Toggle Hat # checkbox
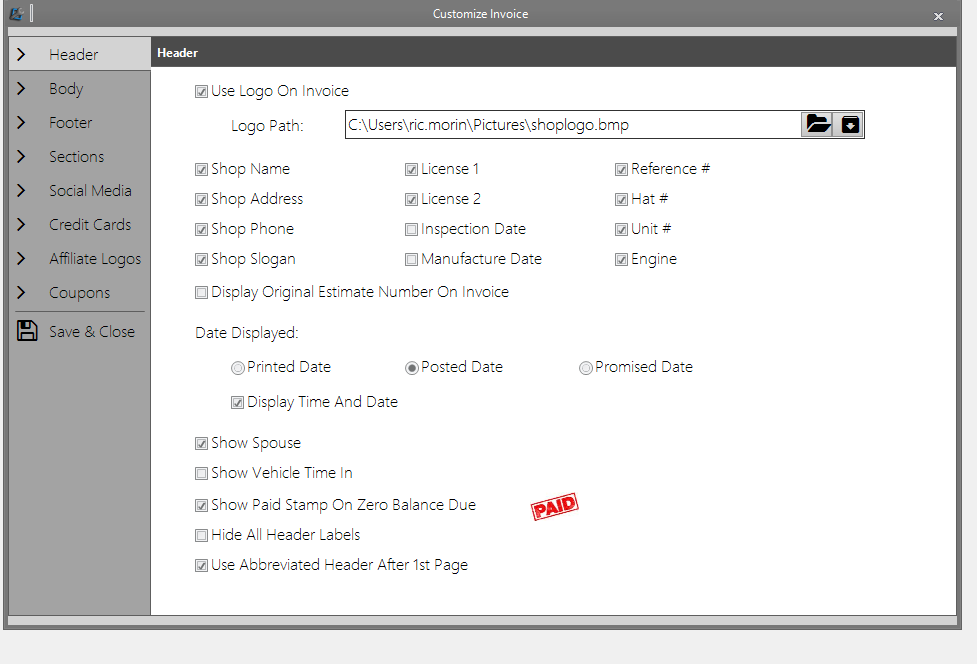Screen dimensions: 977x664 point(621,199)
